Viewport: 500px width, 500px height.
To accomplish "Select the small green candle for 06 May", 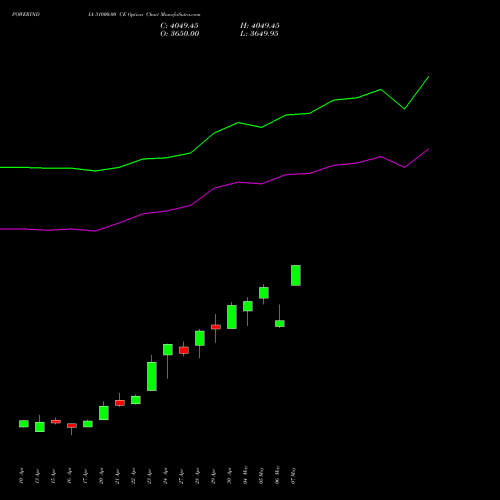I will click(x=280, y=323).
